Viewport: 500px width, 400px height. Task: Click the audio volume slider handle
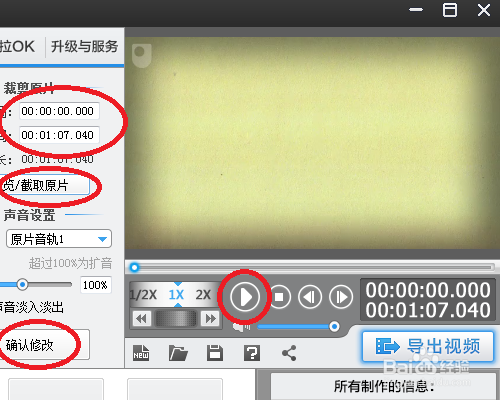[x=22, y=284]
